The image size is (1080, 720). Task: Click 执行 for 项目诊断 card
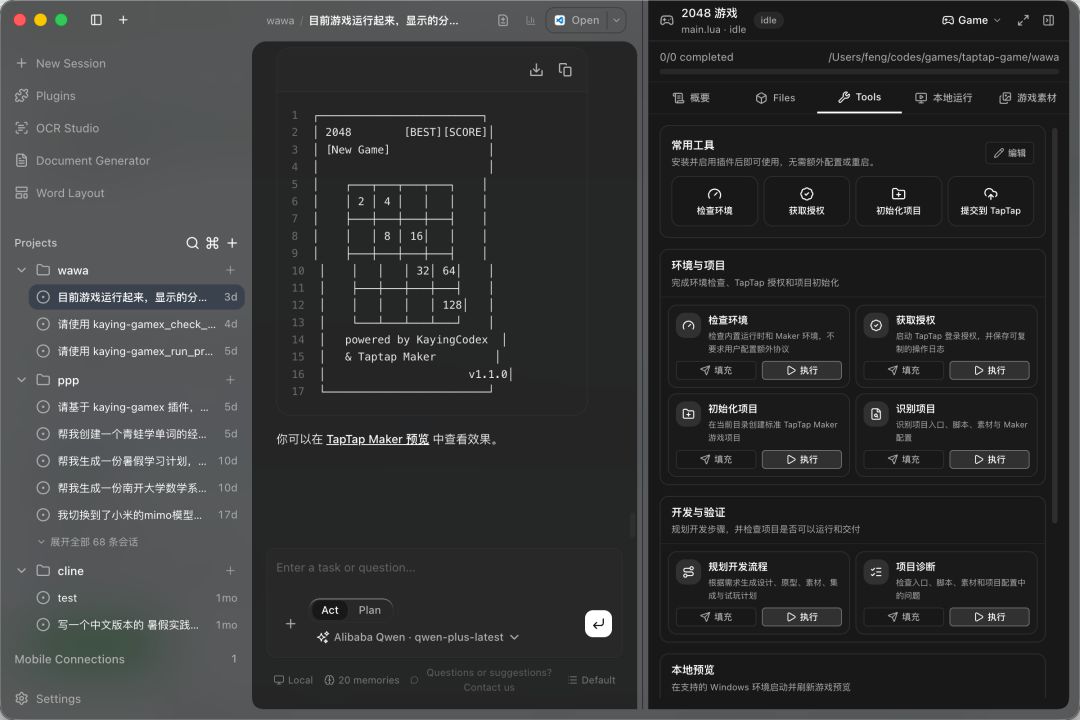coord(989,617)
